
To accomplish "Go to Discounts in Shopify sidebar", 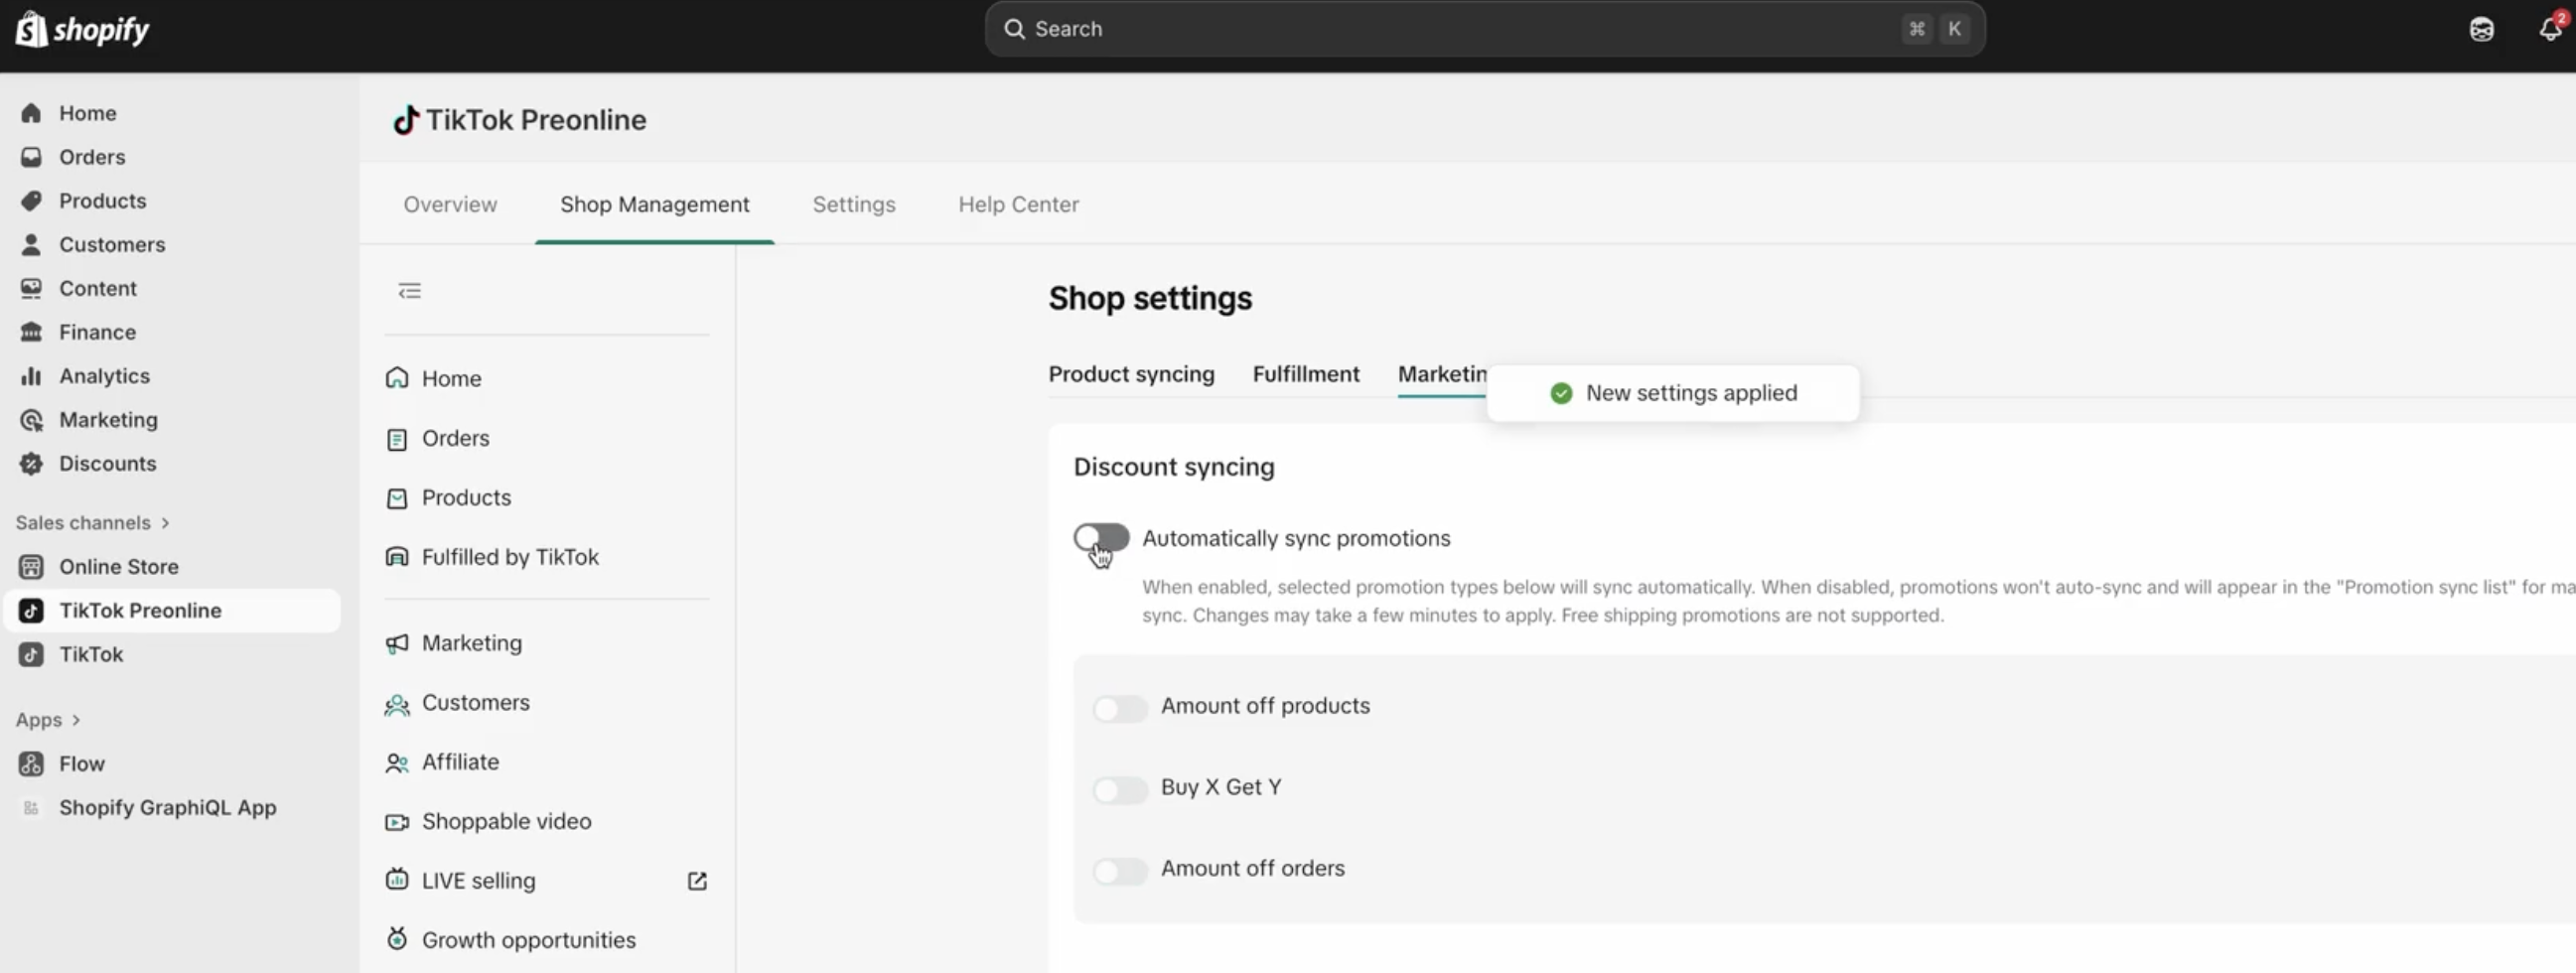I will pyautogui.click(x=107, y=464).
